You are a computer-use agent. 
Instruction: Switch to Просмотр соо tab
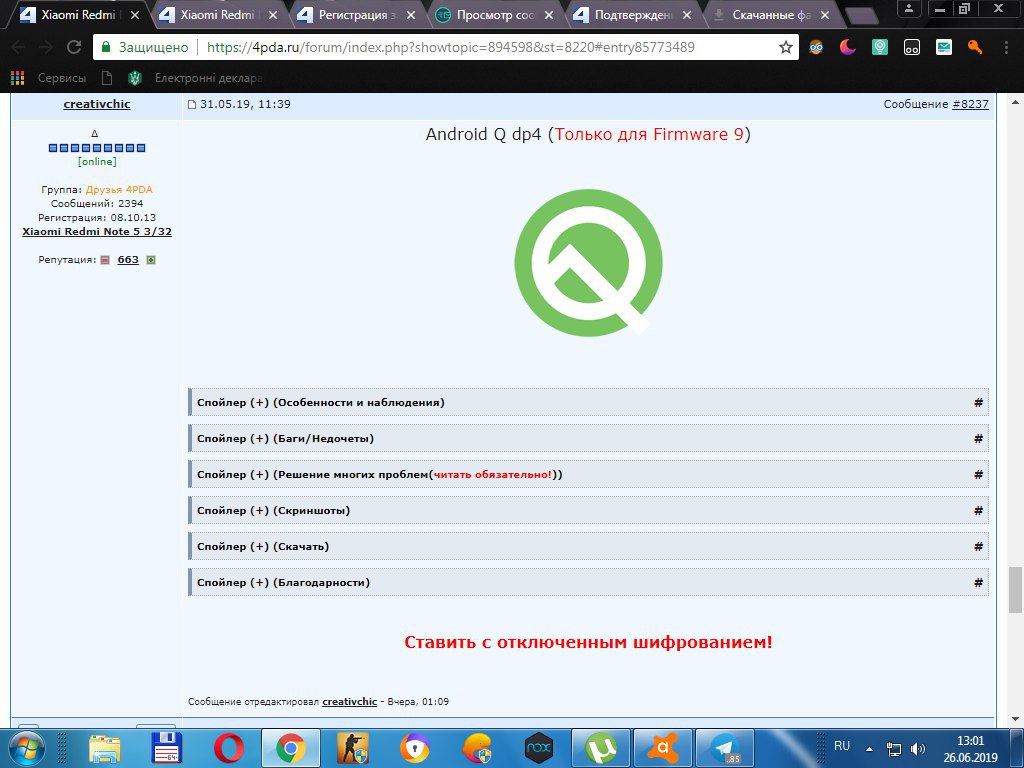tap(494, 14)
